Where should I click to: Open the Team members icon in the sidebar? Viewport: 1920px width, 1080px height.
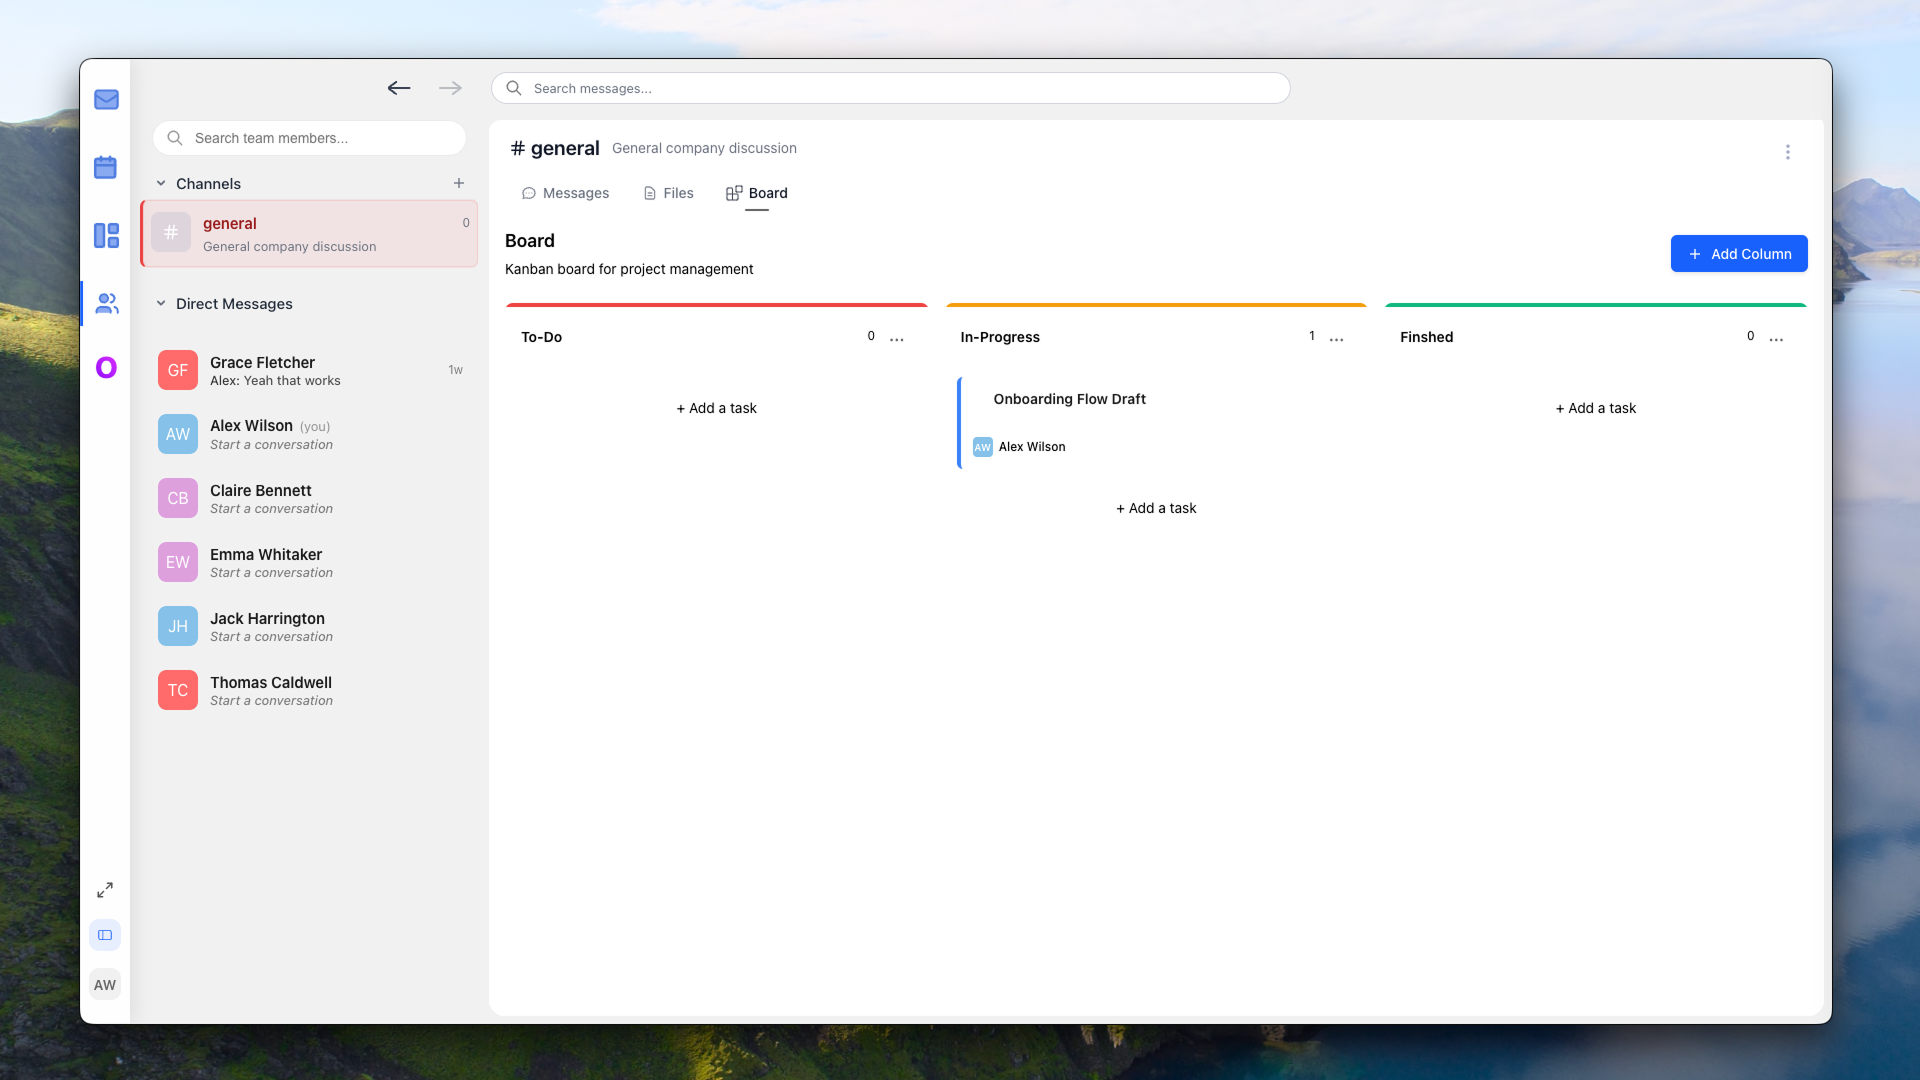(x=105, y=303)
